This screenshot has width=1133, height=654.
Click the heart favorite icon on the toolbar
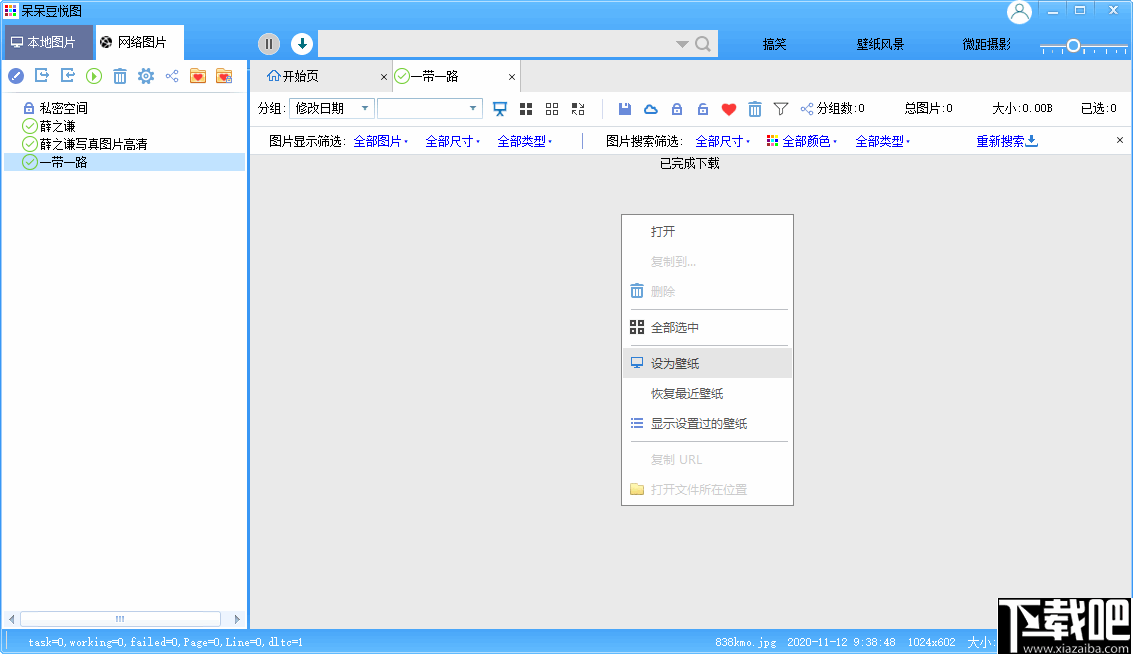729,108
